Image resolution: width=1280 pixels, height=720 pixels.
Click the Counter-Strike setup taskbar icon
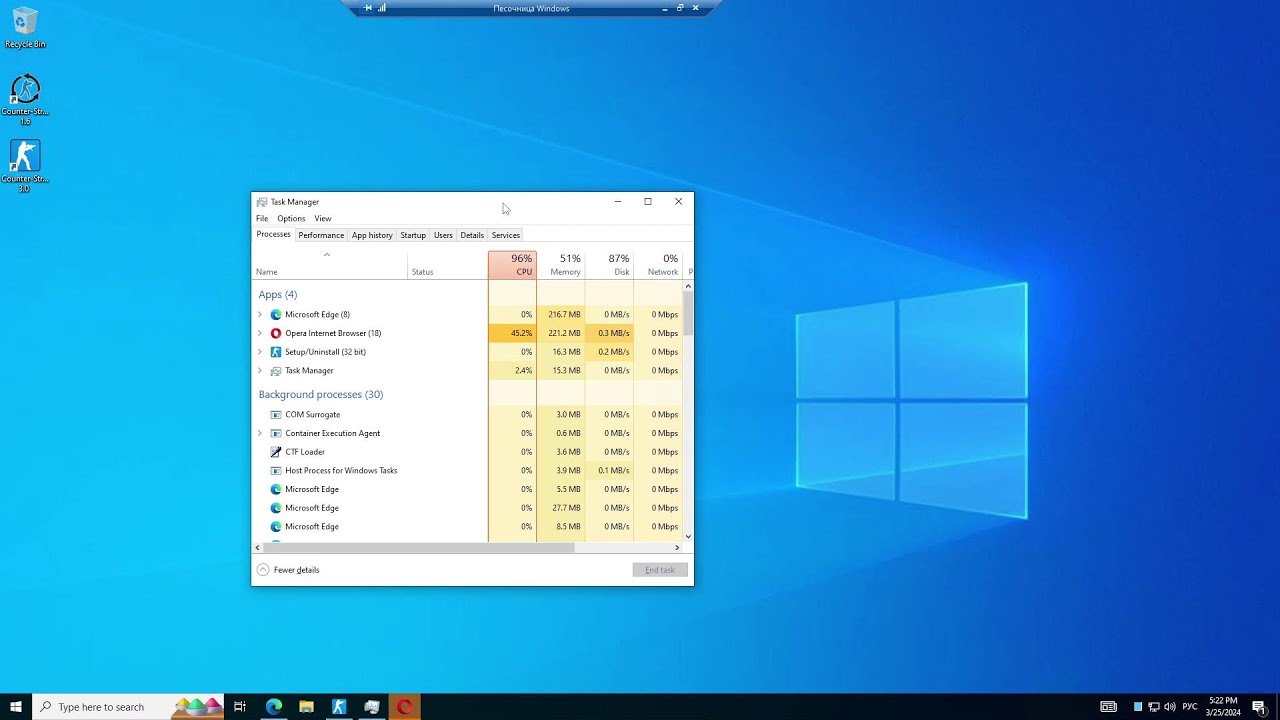(x=339, y=706)
